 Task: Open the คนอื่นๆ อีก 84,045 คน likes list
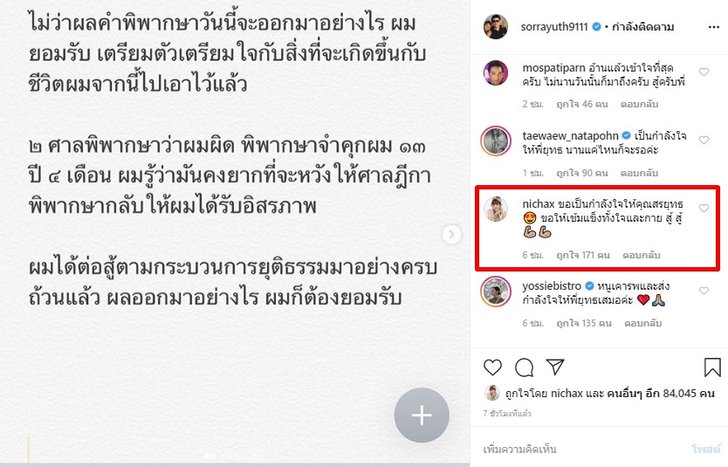pos(660,393)
